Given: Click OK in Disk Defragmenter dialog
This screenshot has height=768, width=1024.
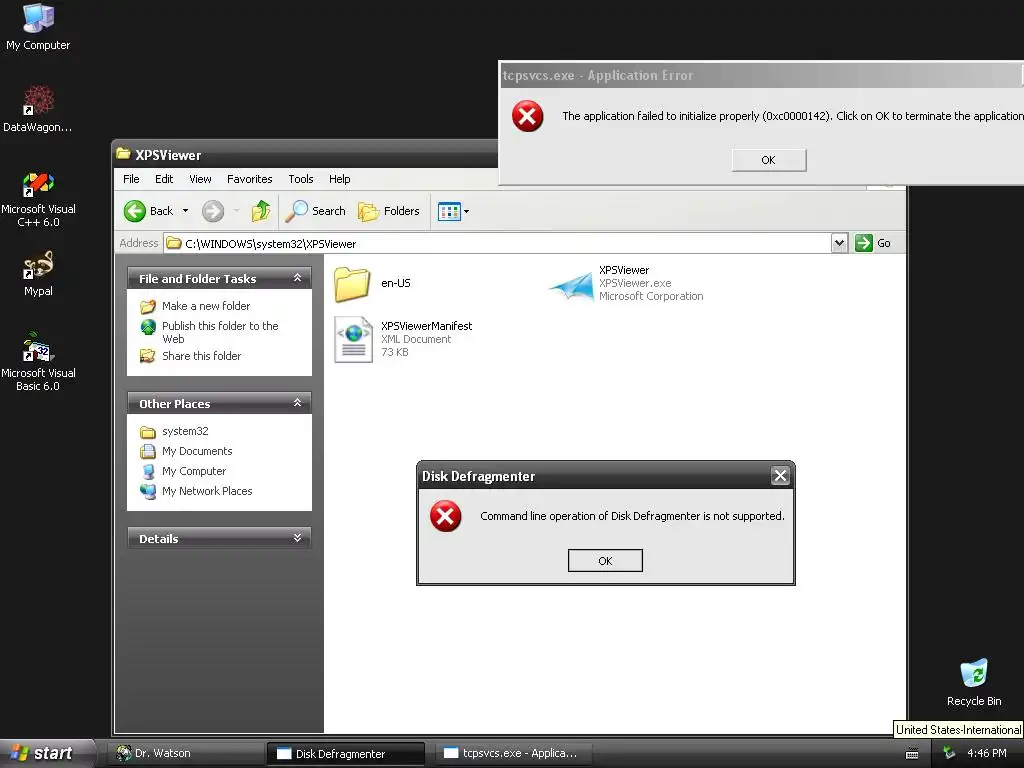Looking at the screenshot, I should tap(605, 560).
